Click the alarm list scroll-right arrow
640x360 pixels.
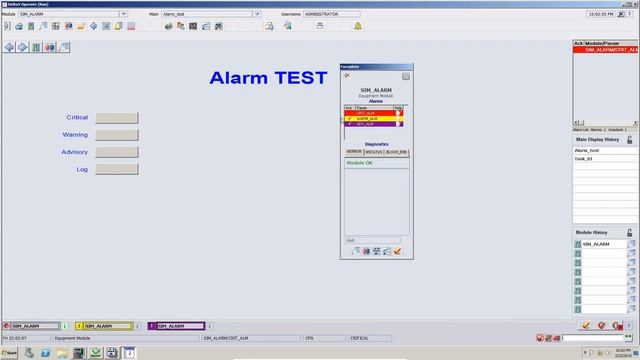click(x=635, y=122)
